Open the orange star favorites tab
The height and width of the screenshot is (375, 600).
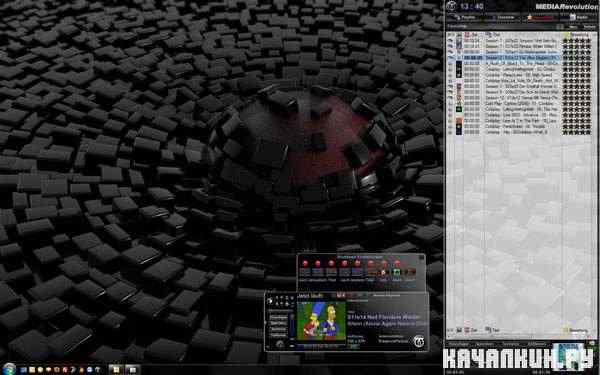click(x=540, y=17)
